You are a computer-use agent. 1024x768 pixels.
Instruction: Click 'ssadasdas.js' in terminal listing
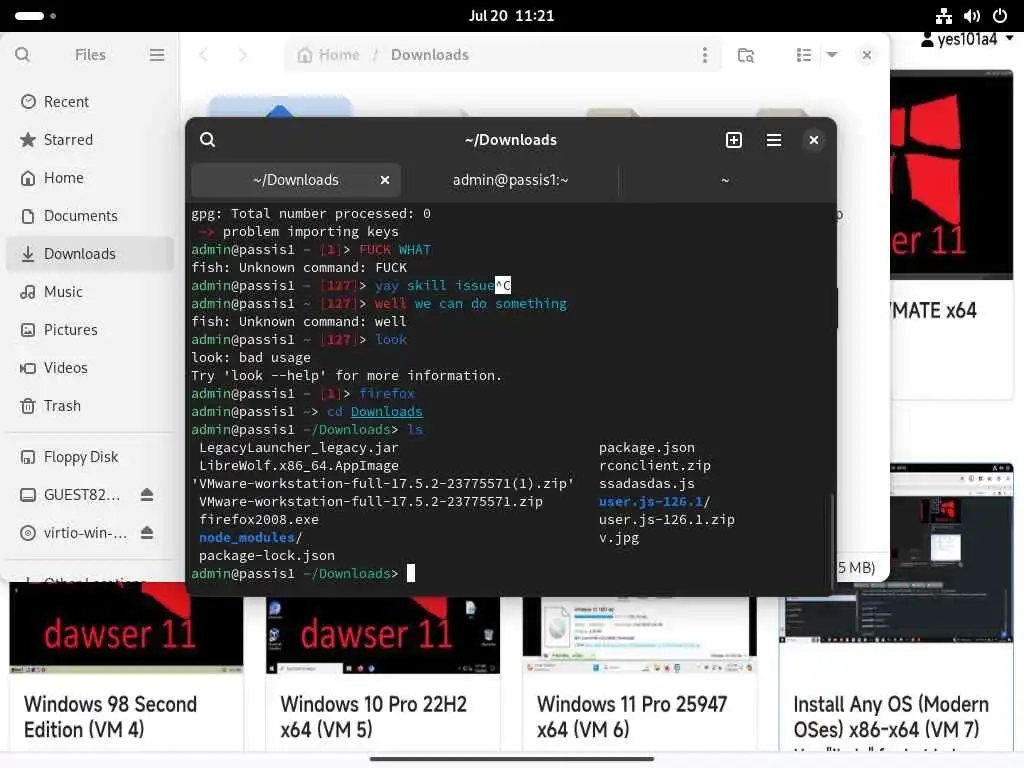point(647,483)
